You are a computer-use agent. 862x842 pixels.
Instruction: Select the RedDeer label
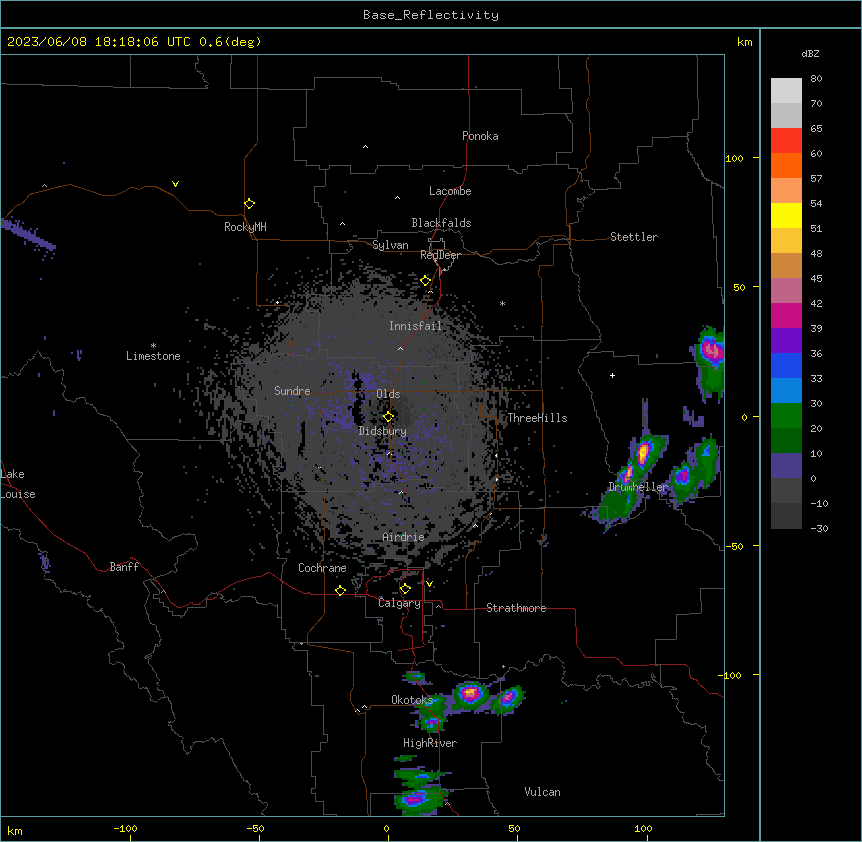tap(440, 255)
